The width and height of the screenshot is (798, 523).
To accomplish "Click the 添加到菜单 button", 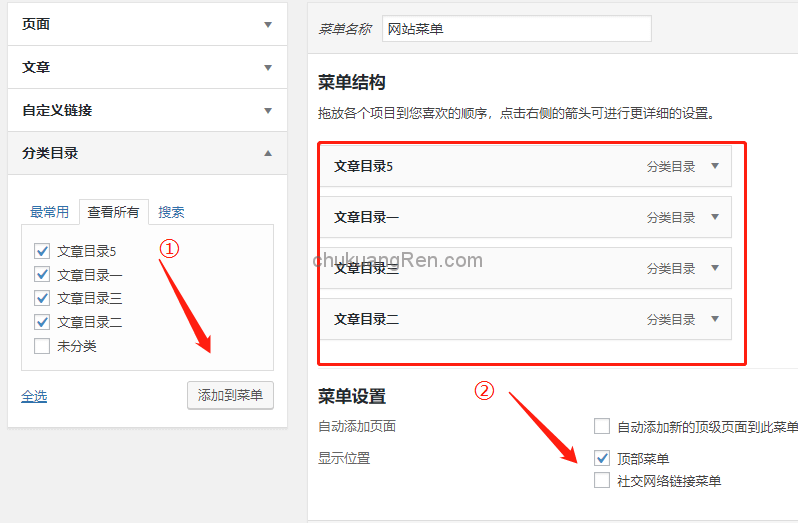I will click(230, 395).
